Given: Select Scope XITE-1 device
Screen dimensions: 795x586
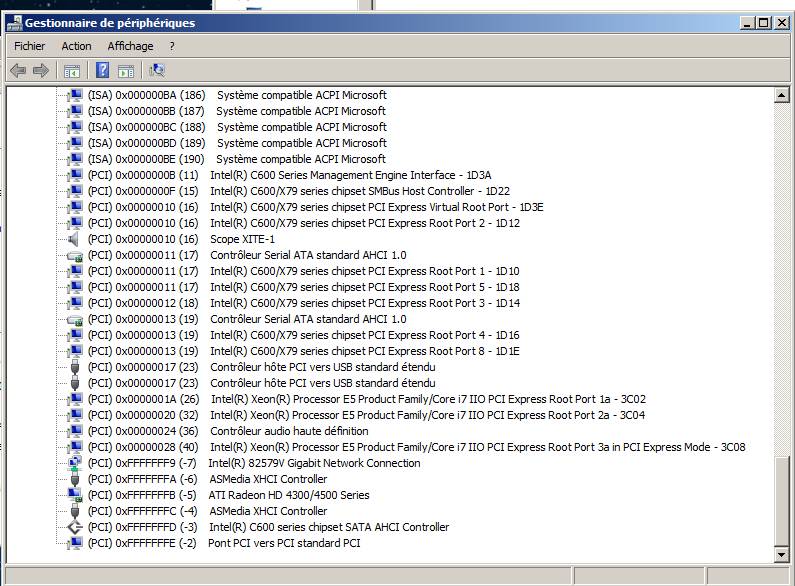Looking at the screenshot, I should point(182,239).
